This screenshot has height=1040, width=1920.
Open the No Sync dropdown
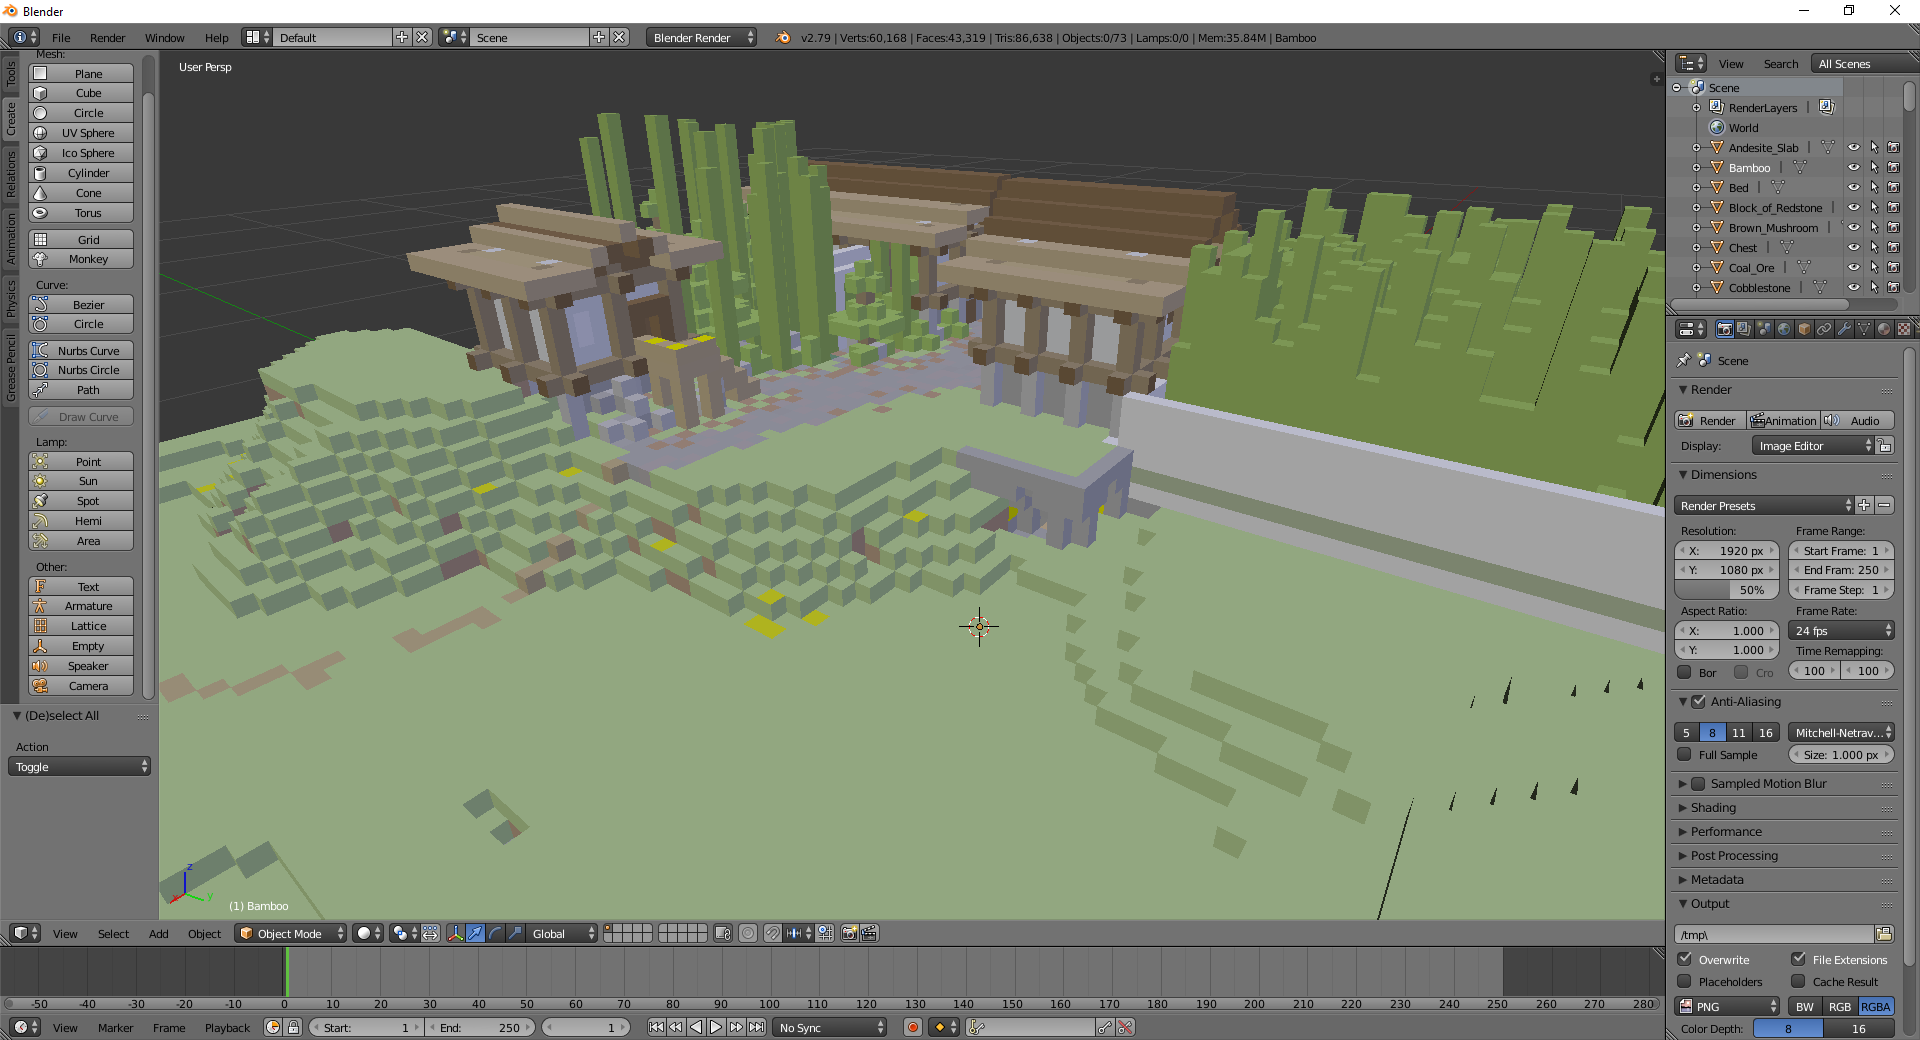pyautogui.click(x=830, y=1027)
